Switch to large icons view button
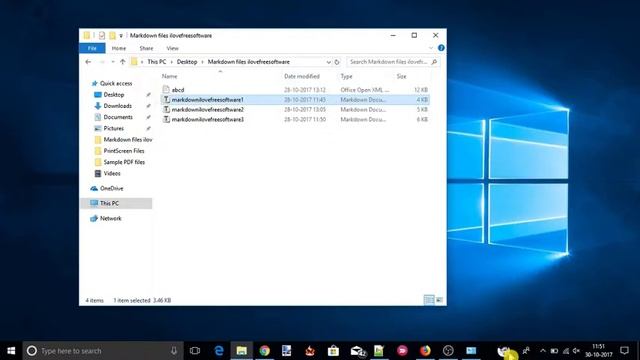 pos(439,300)
